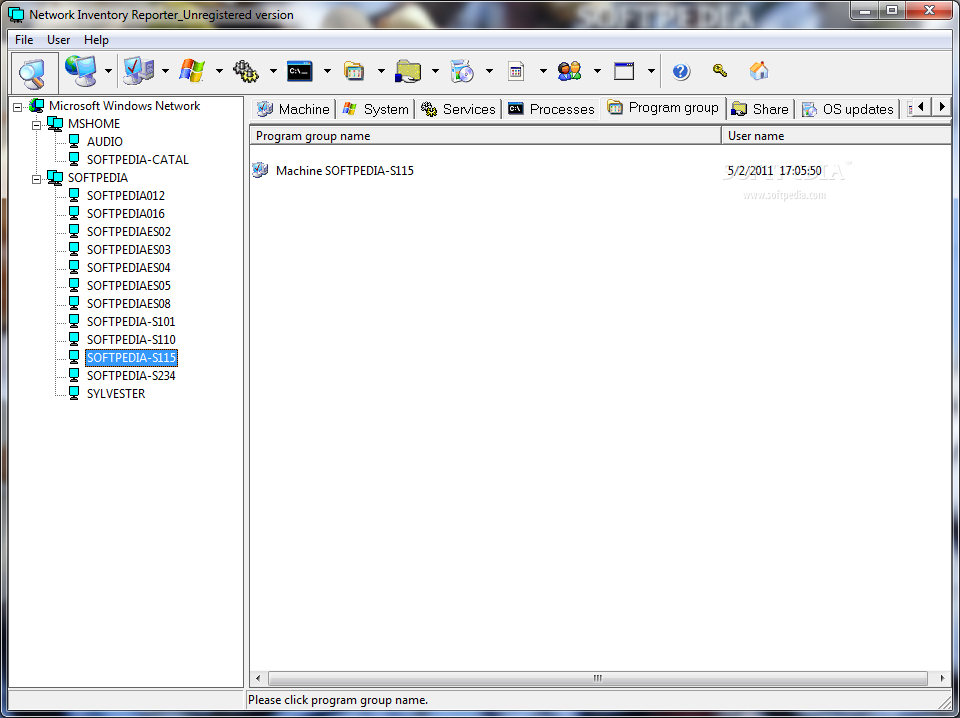The image size is (960, 718).
Task: Click the SOFTPEDIA-S115 computer icon in tree
Action: (x=74, y=357)
